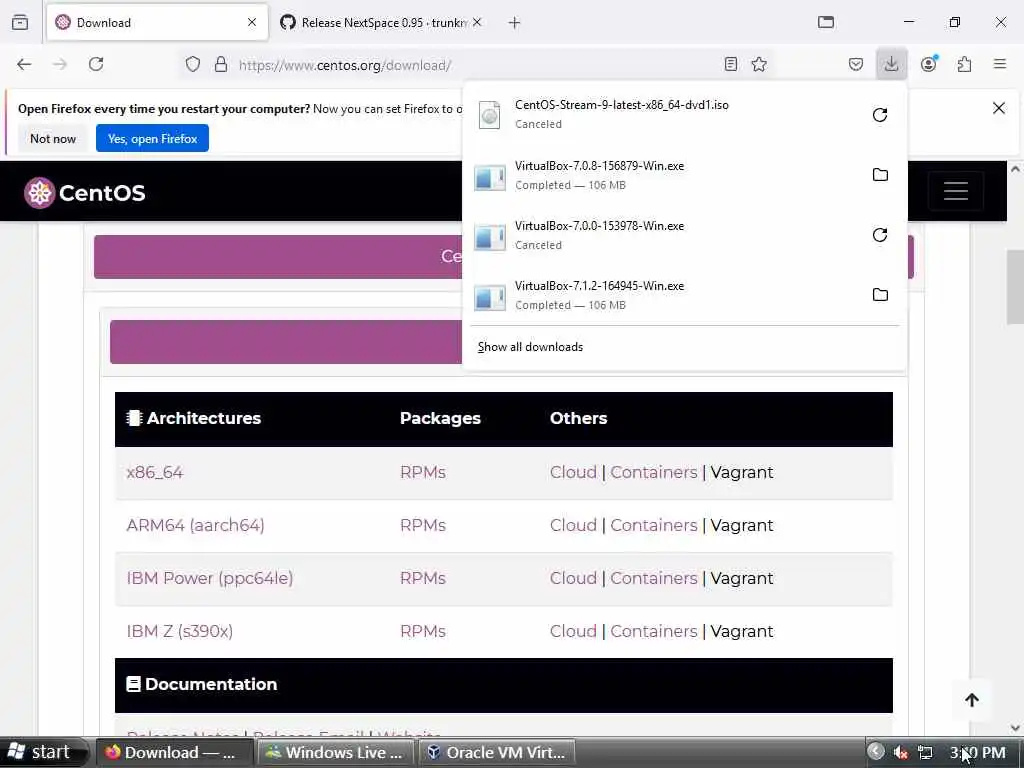Select the Download Firefox taskbar item
Screen dimensions: 1024x768
[x=174, y=752]
